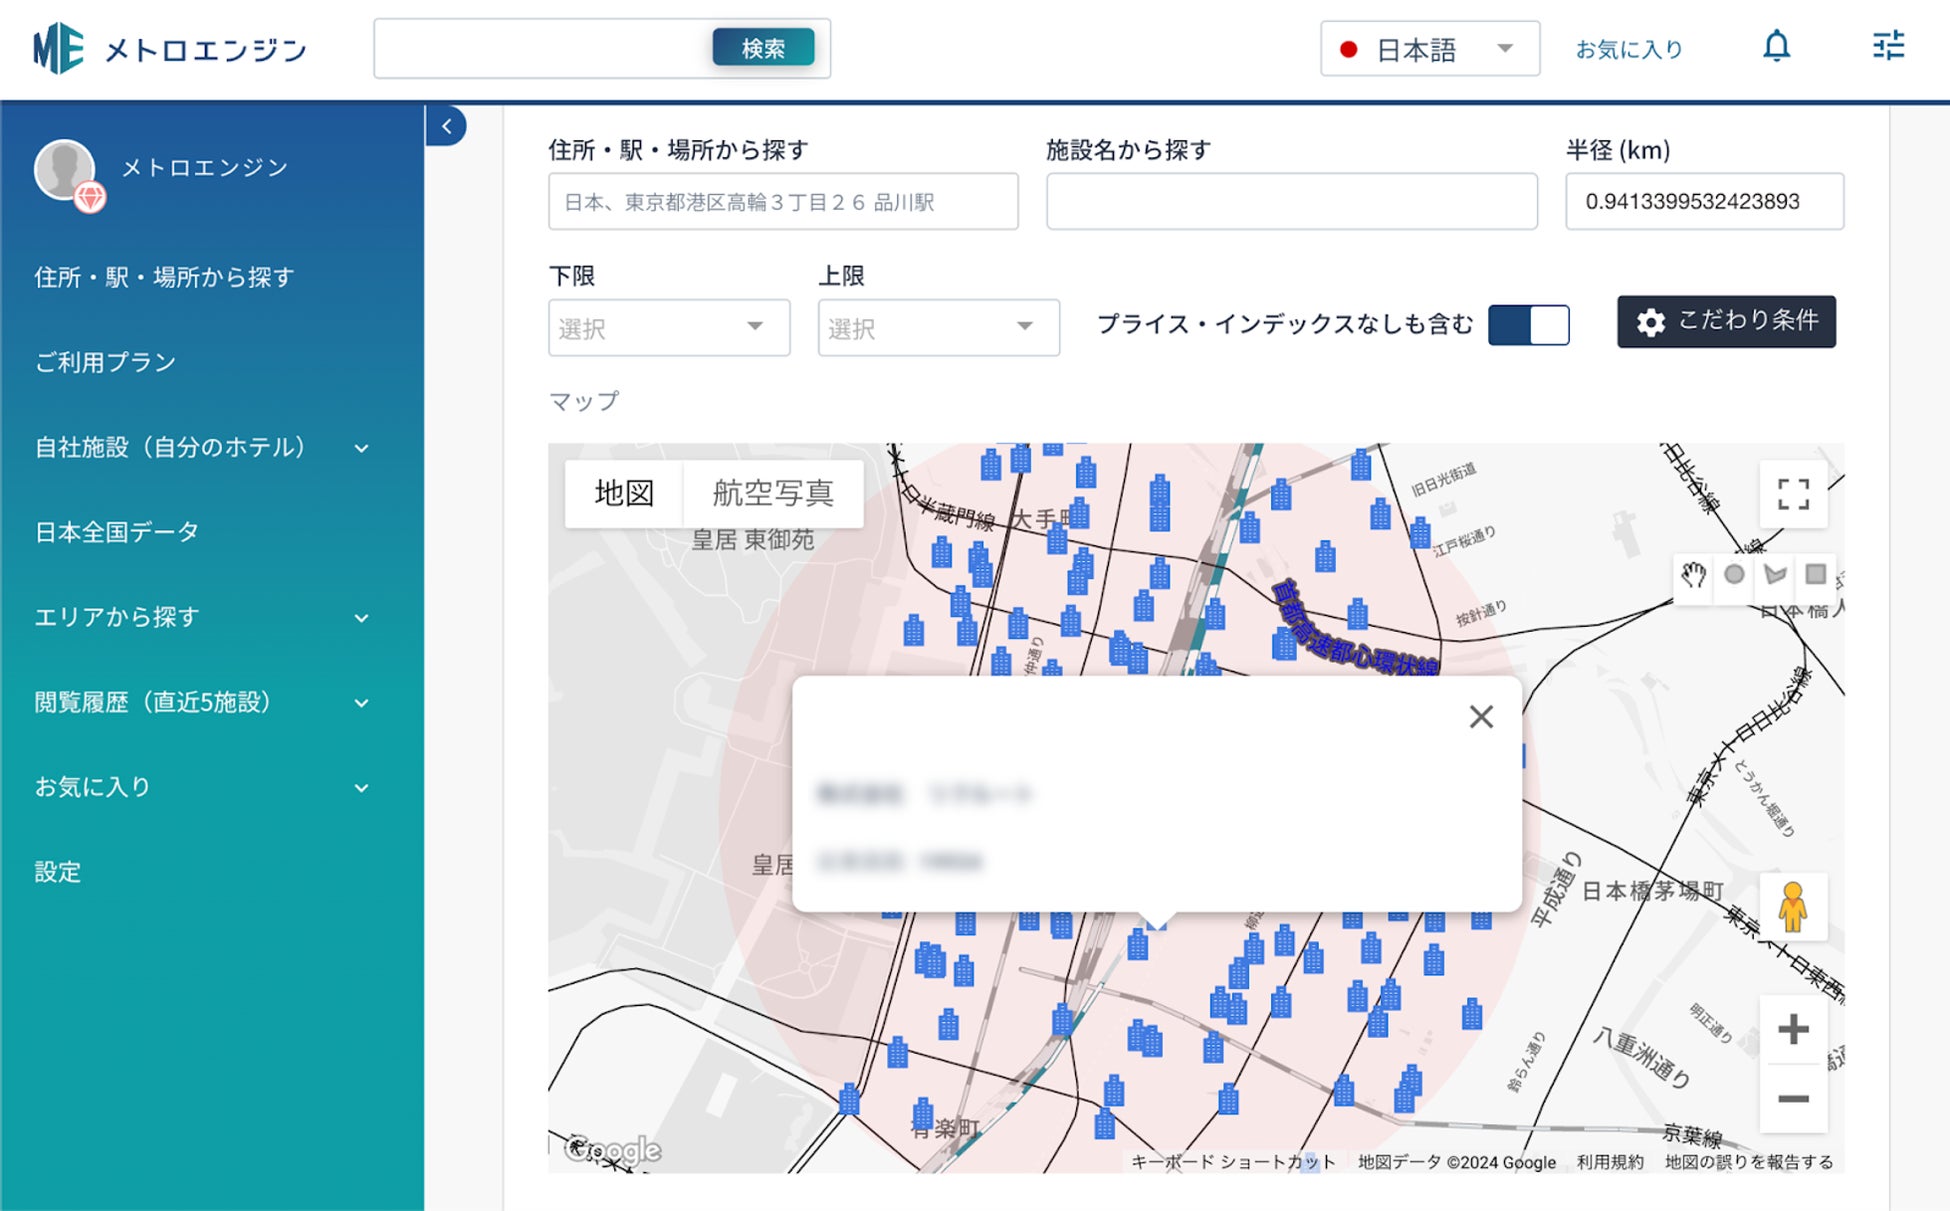Viewport: 1950px width, 1211px height.
Task: Click the 半径 (km) input field
Action: (x=1704, y=202)
